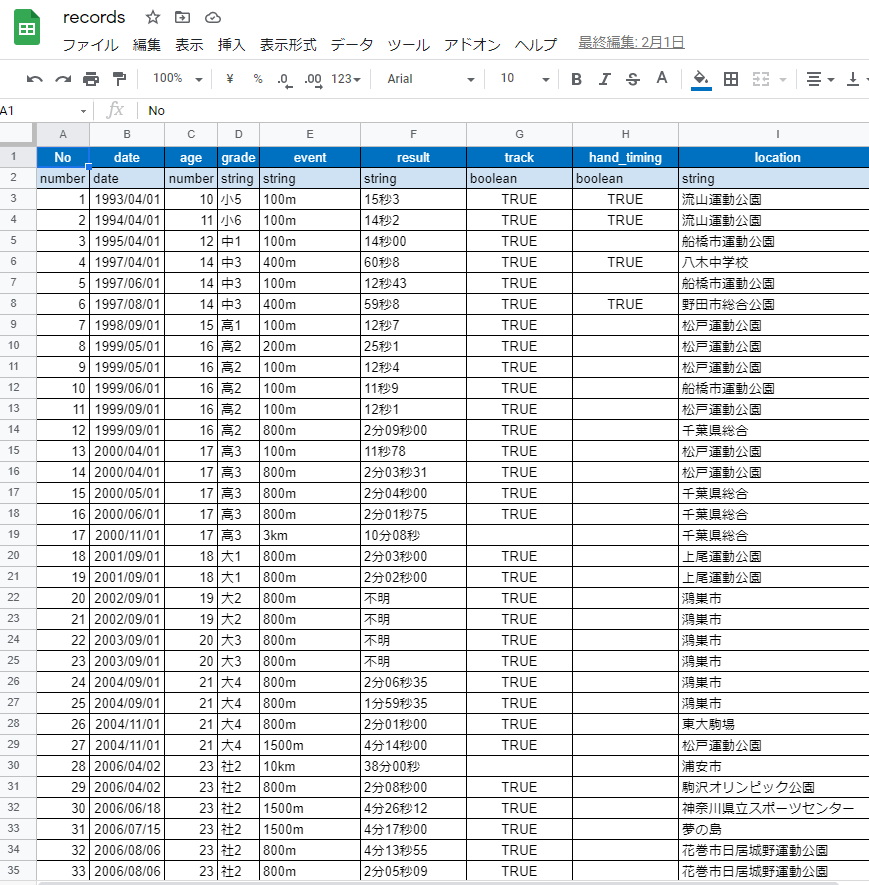
Task: Click the undo arrow icon
Action: [x=35, y=79]
